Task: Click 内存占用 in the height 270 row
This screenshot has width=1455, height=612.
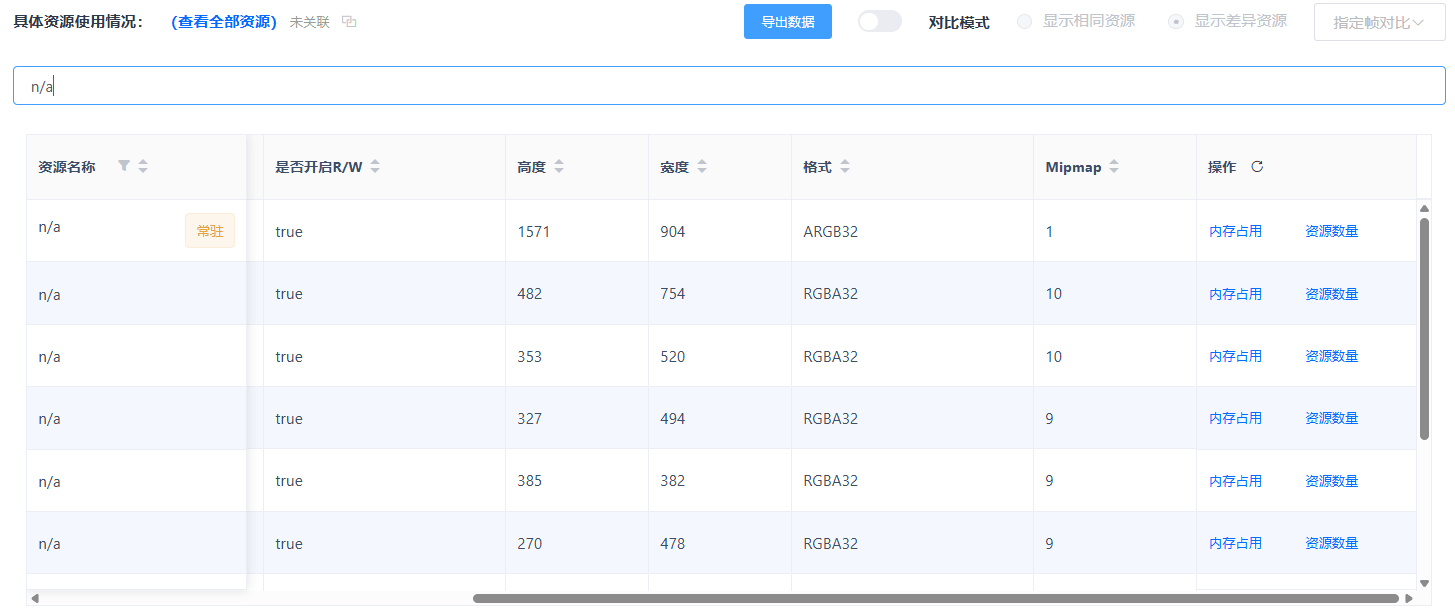Action: pos(1235,543)
